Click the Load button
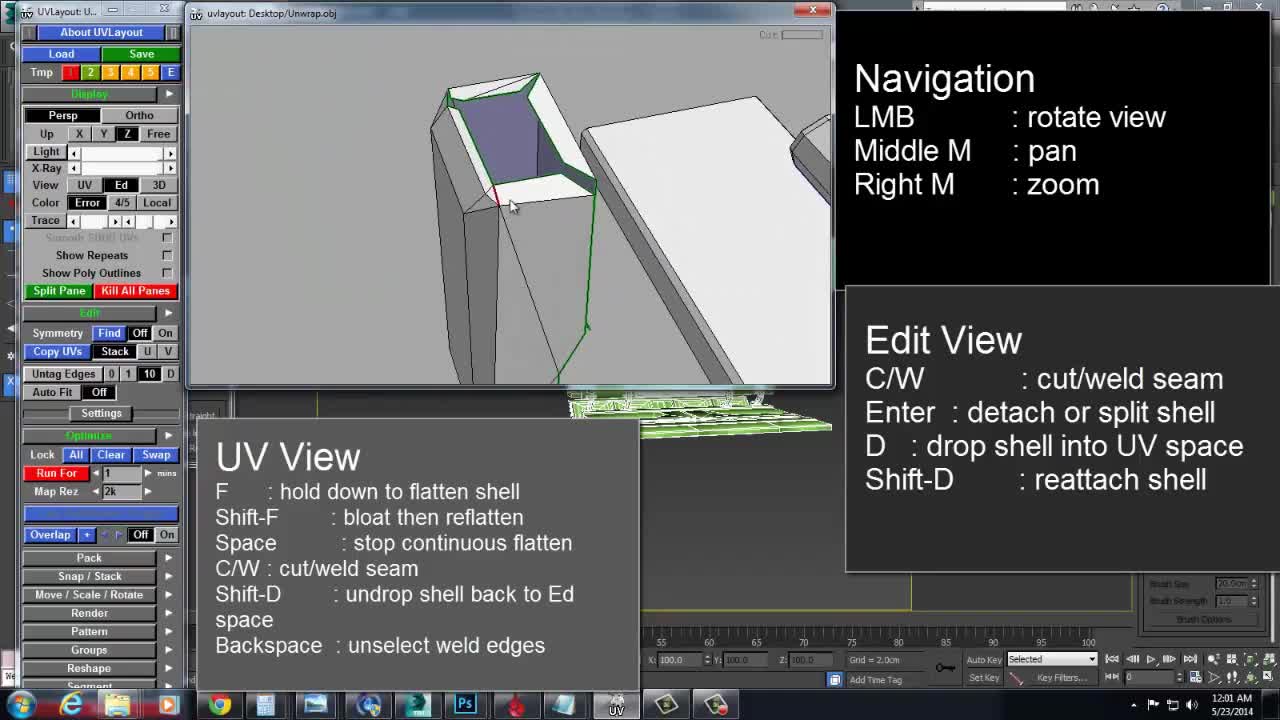Viewport: 1280px width, 720px height. (61, 54)
